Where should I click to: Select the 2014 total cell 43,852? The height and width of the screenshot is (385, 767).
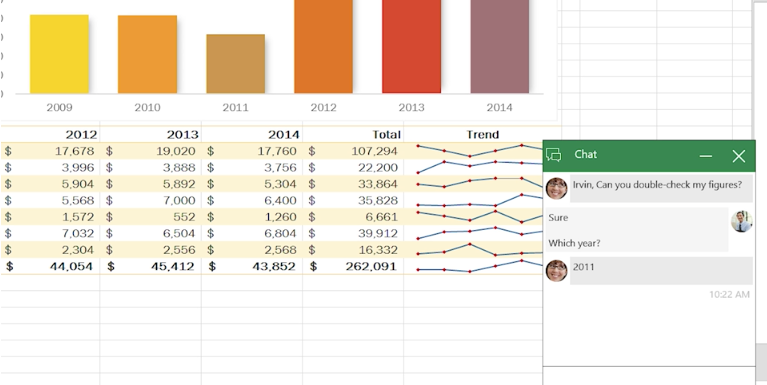coord(252,266)
